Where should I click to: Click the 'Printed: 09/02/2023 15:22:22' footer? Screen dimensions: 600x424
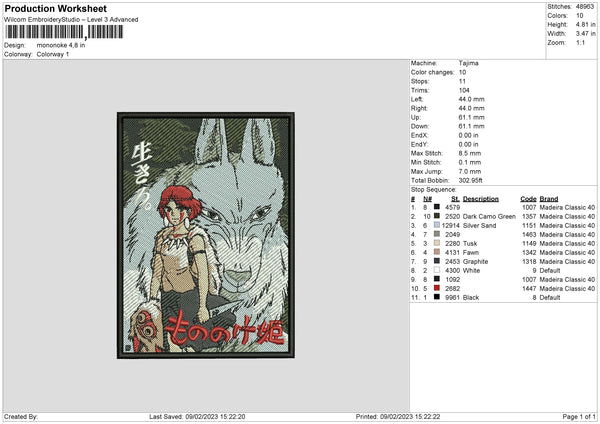(x=398, y=416)
